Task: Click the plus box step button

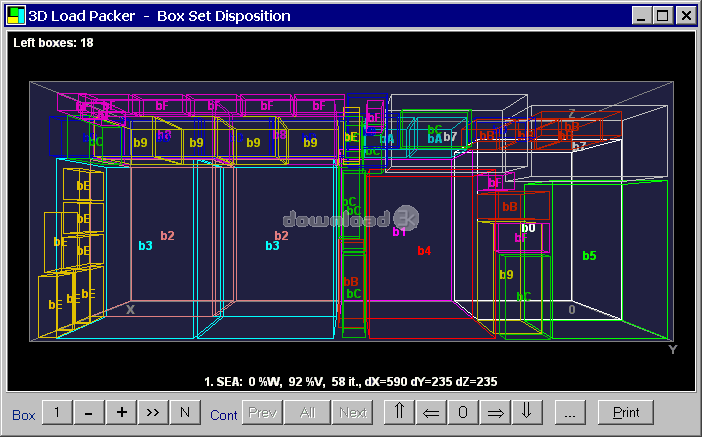Action: tap(121, 412)
